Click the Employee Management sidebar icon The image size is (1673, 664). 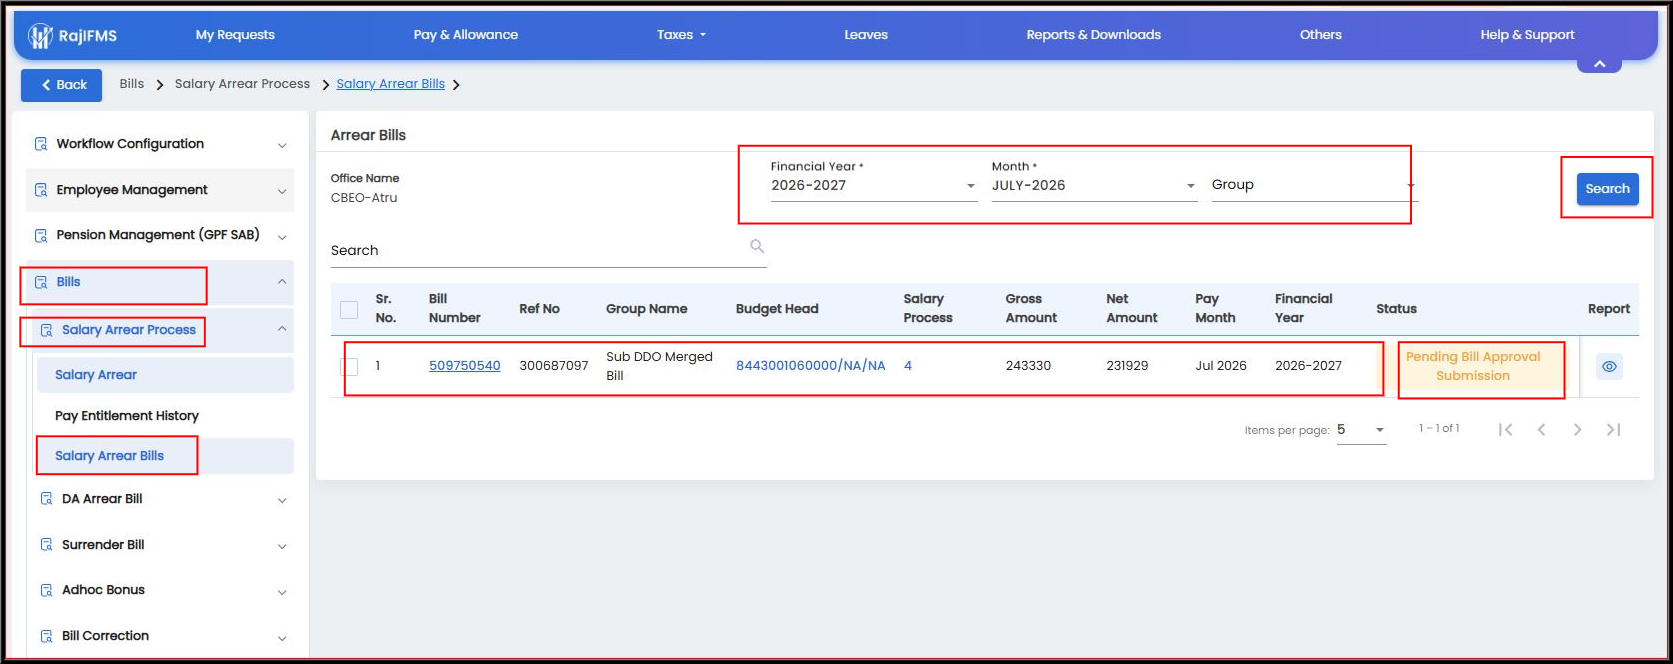click(x=41, y=190)
